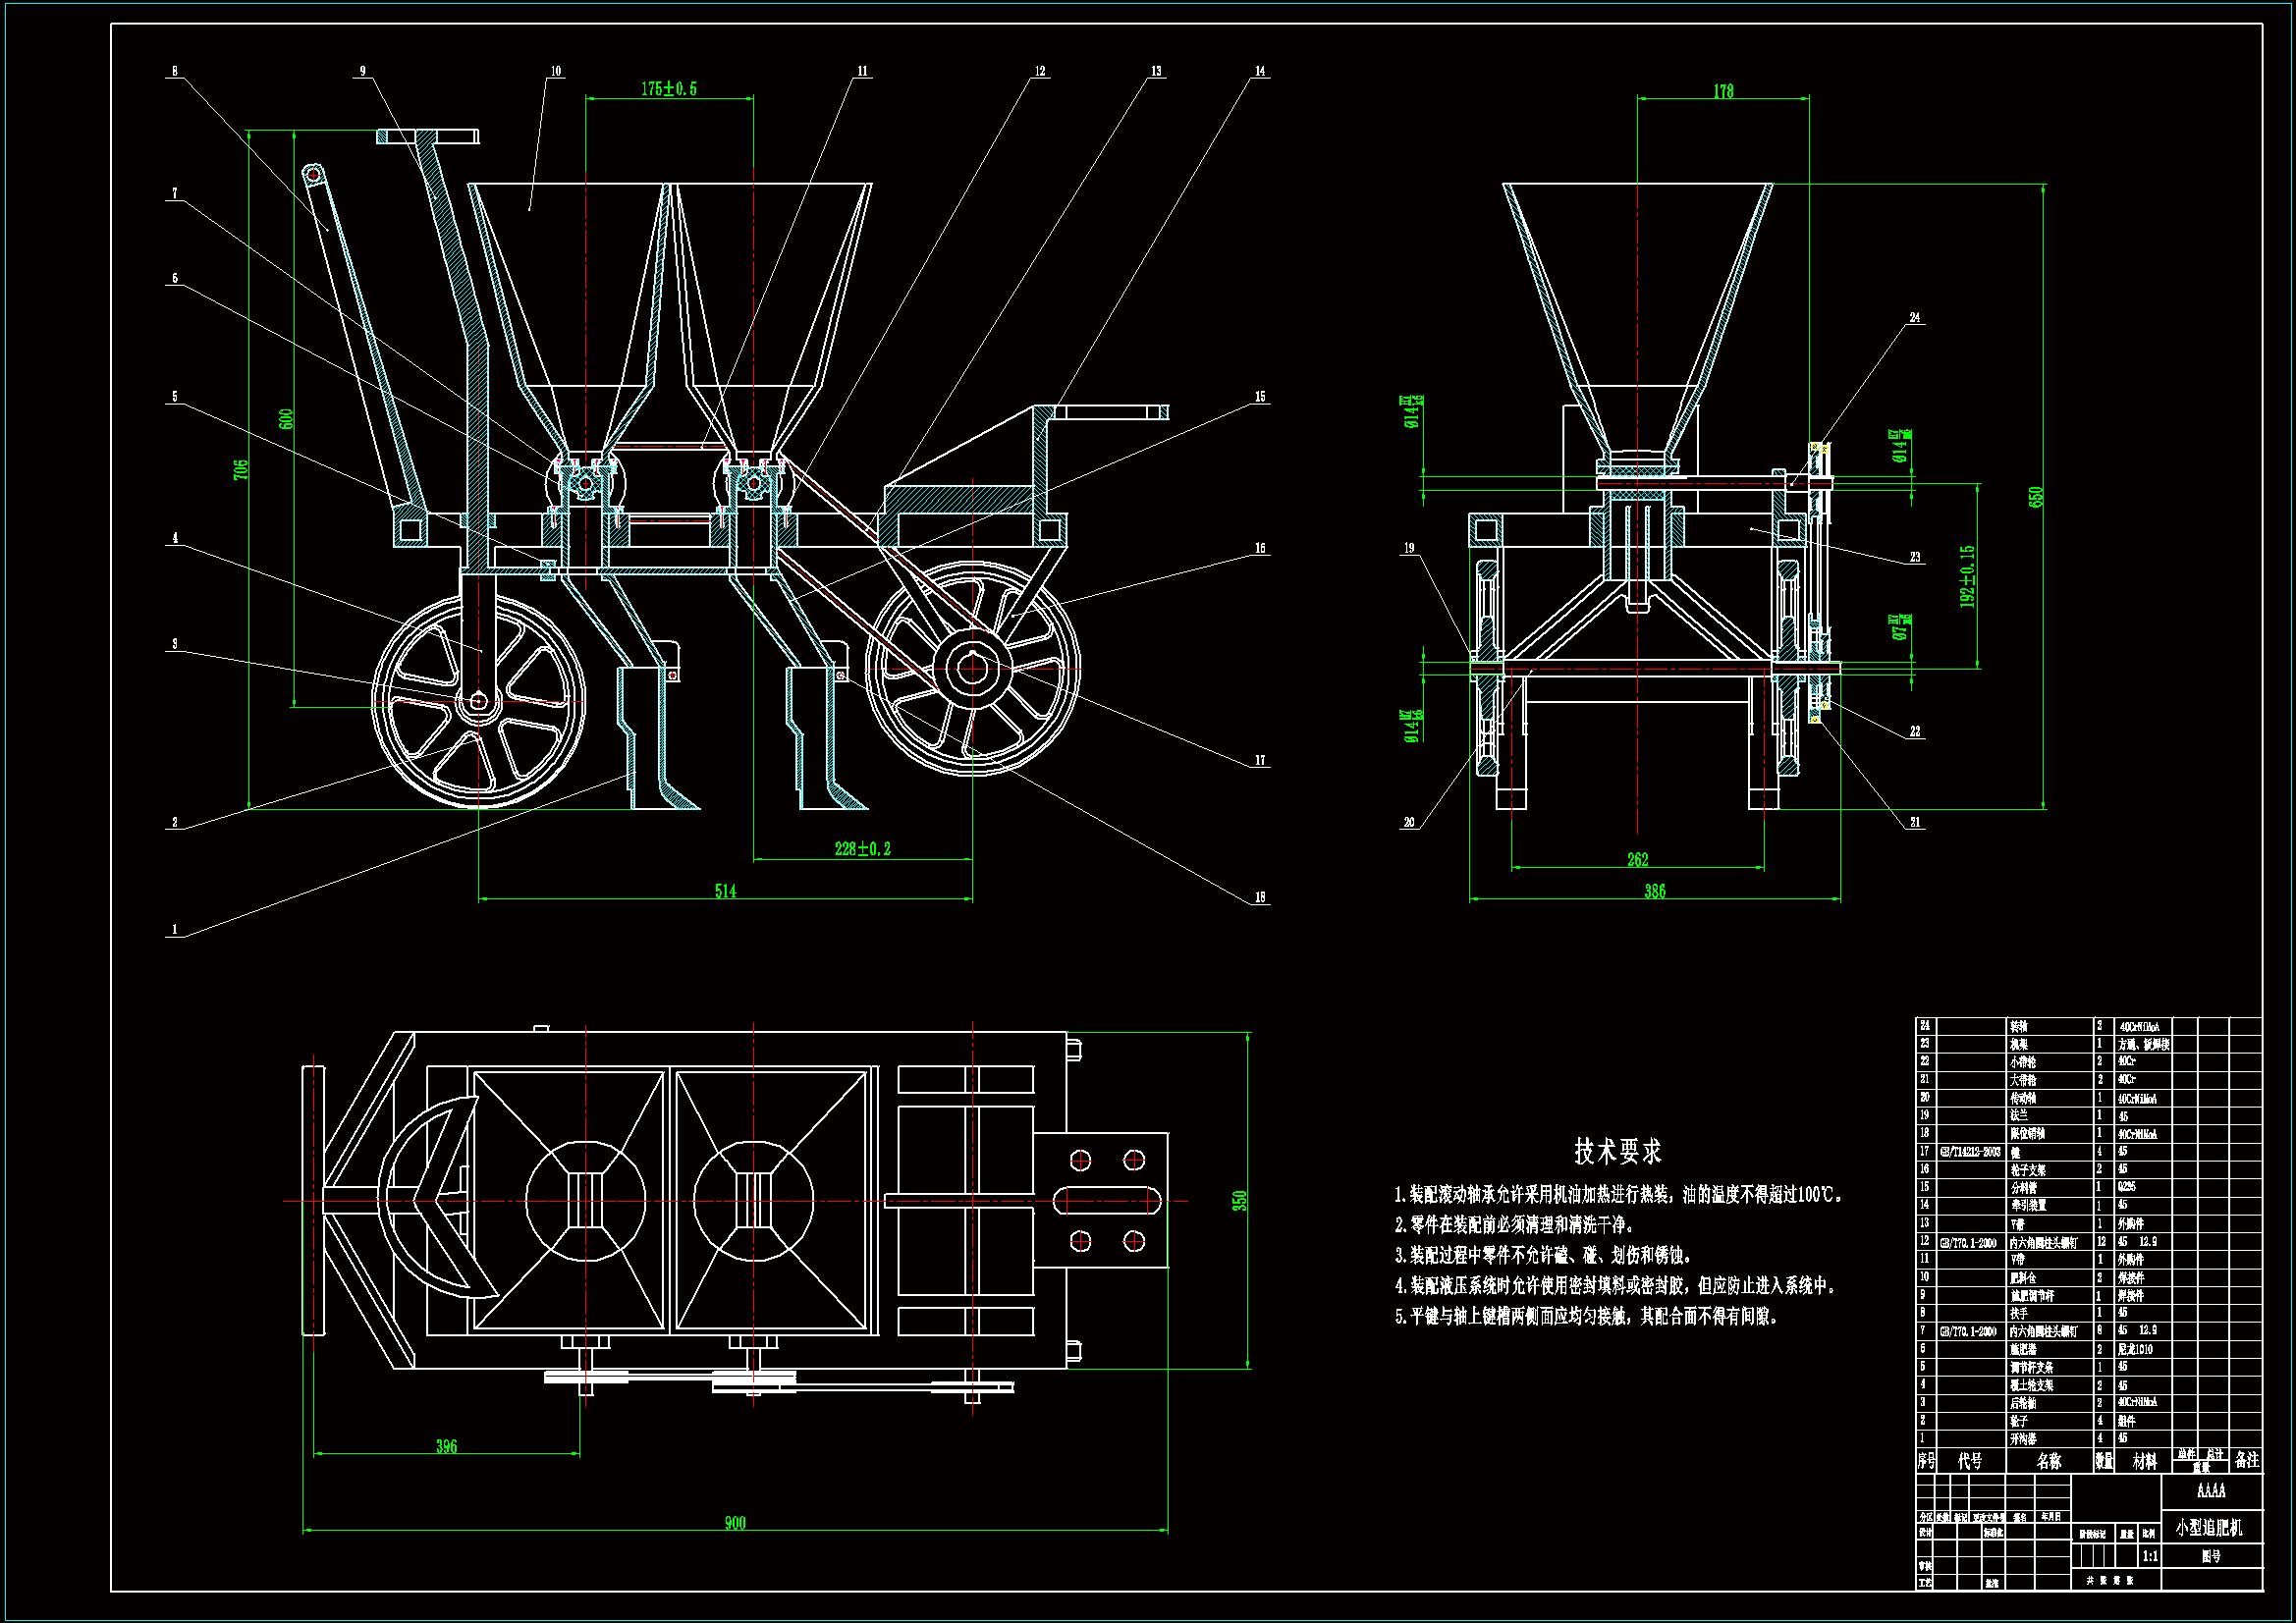Click the 262 width dimension label

(1637, 859)
